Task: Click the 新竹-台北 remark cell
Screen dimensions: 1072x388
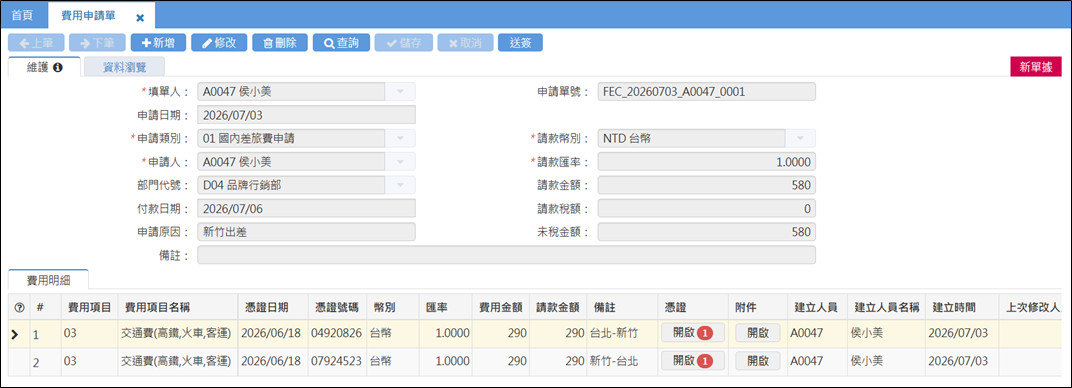Action: pyautogui.click(x=621, y=361)
